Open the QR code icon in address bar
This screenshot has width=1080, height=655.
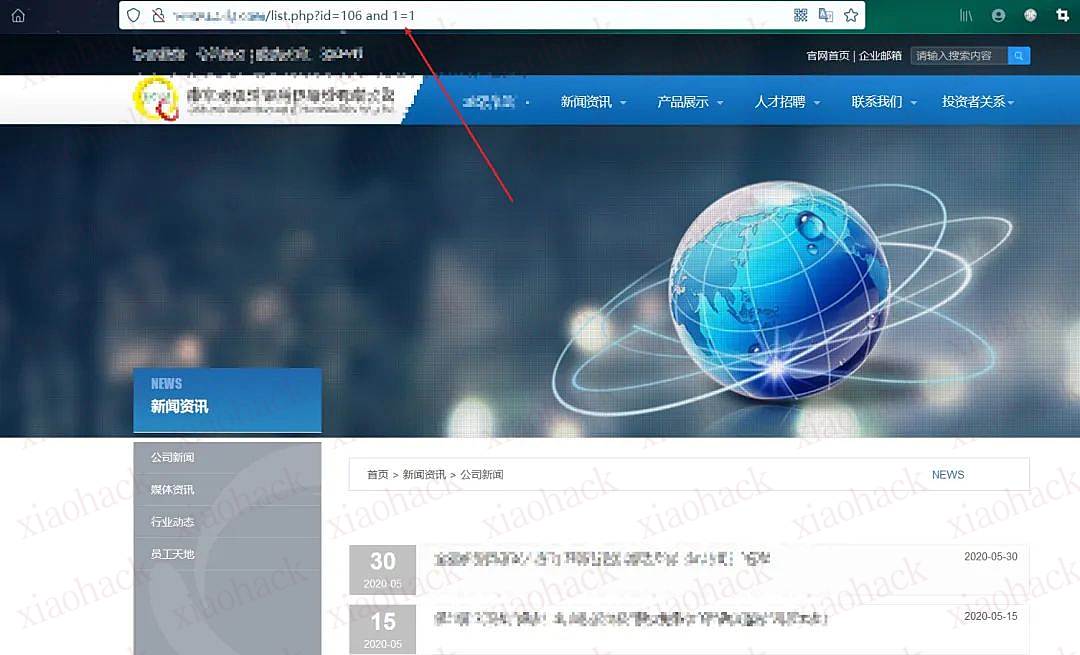click(800, 15)
